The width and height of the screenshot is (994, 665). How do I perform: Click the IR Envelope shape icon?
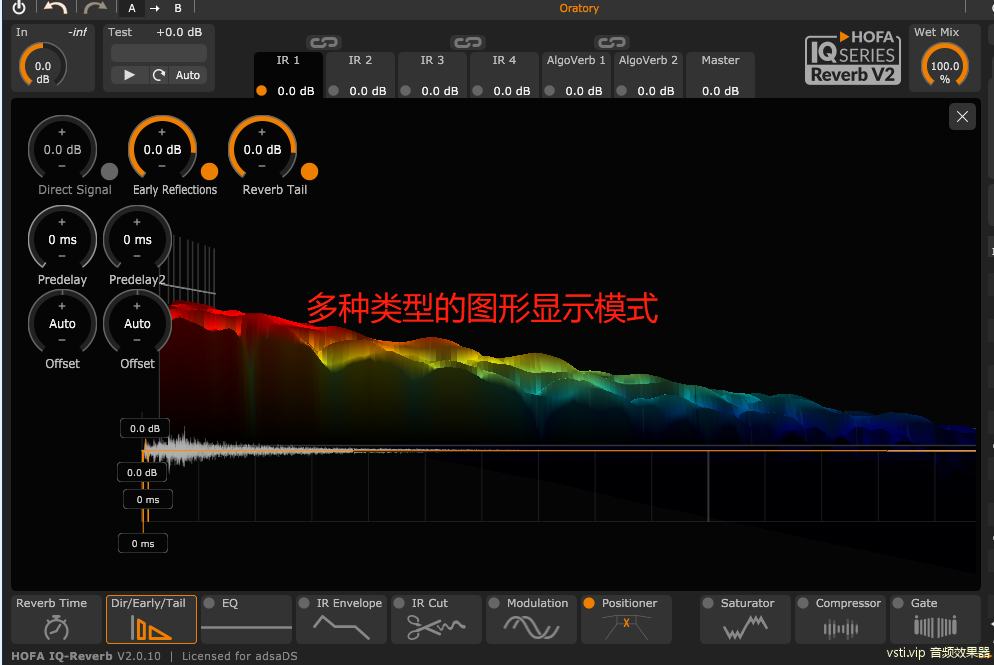tap(342, 627)
